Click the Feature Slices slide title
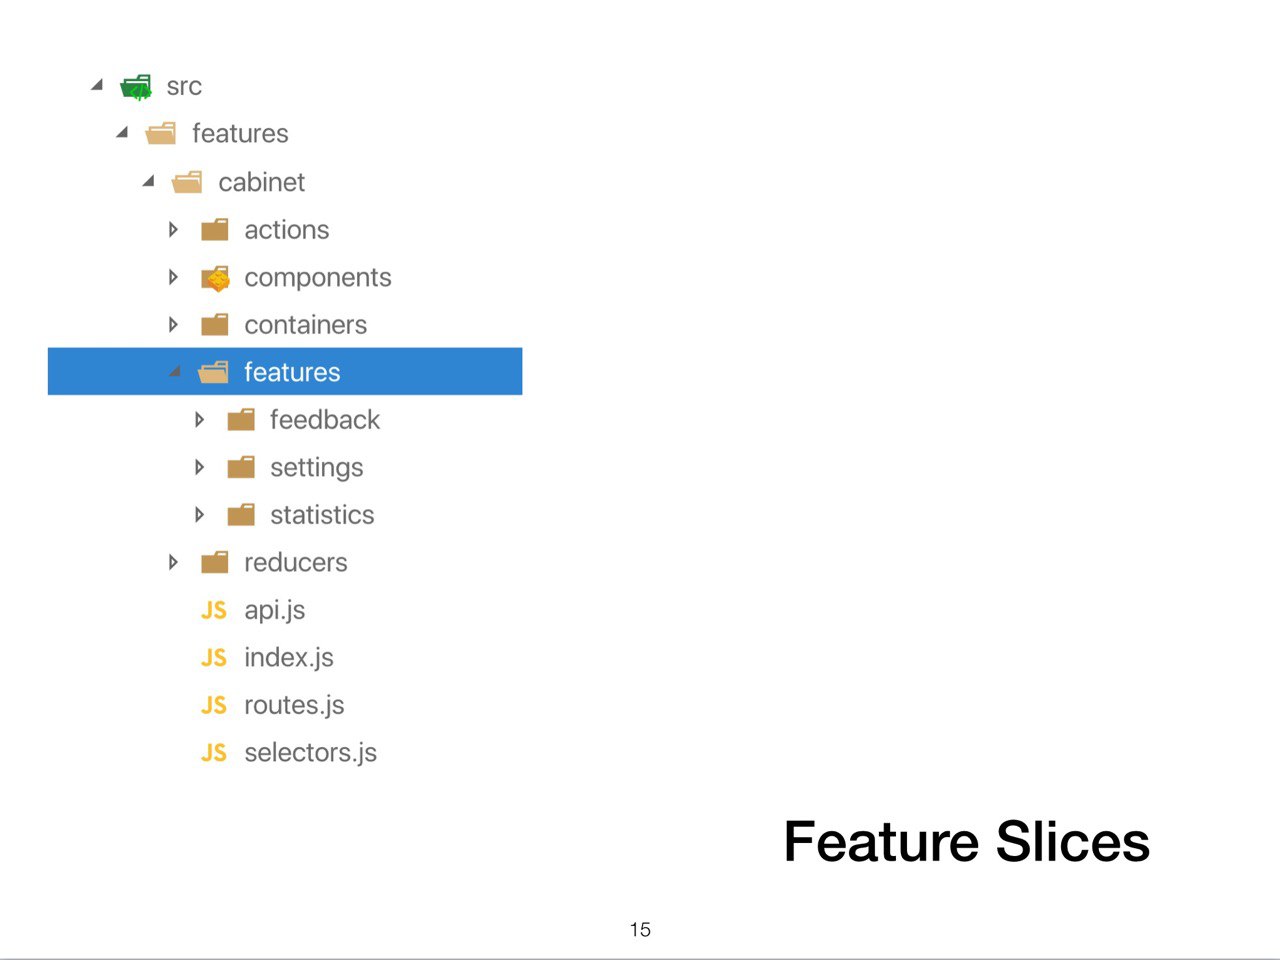1280x960 pixels. (x=967, y=841)
